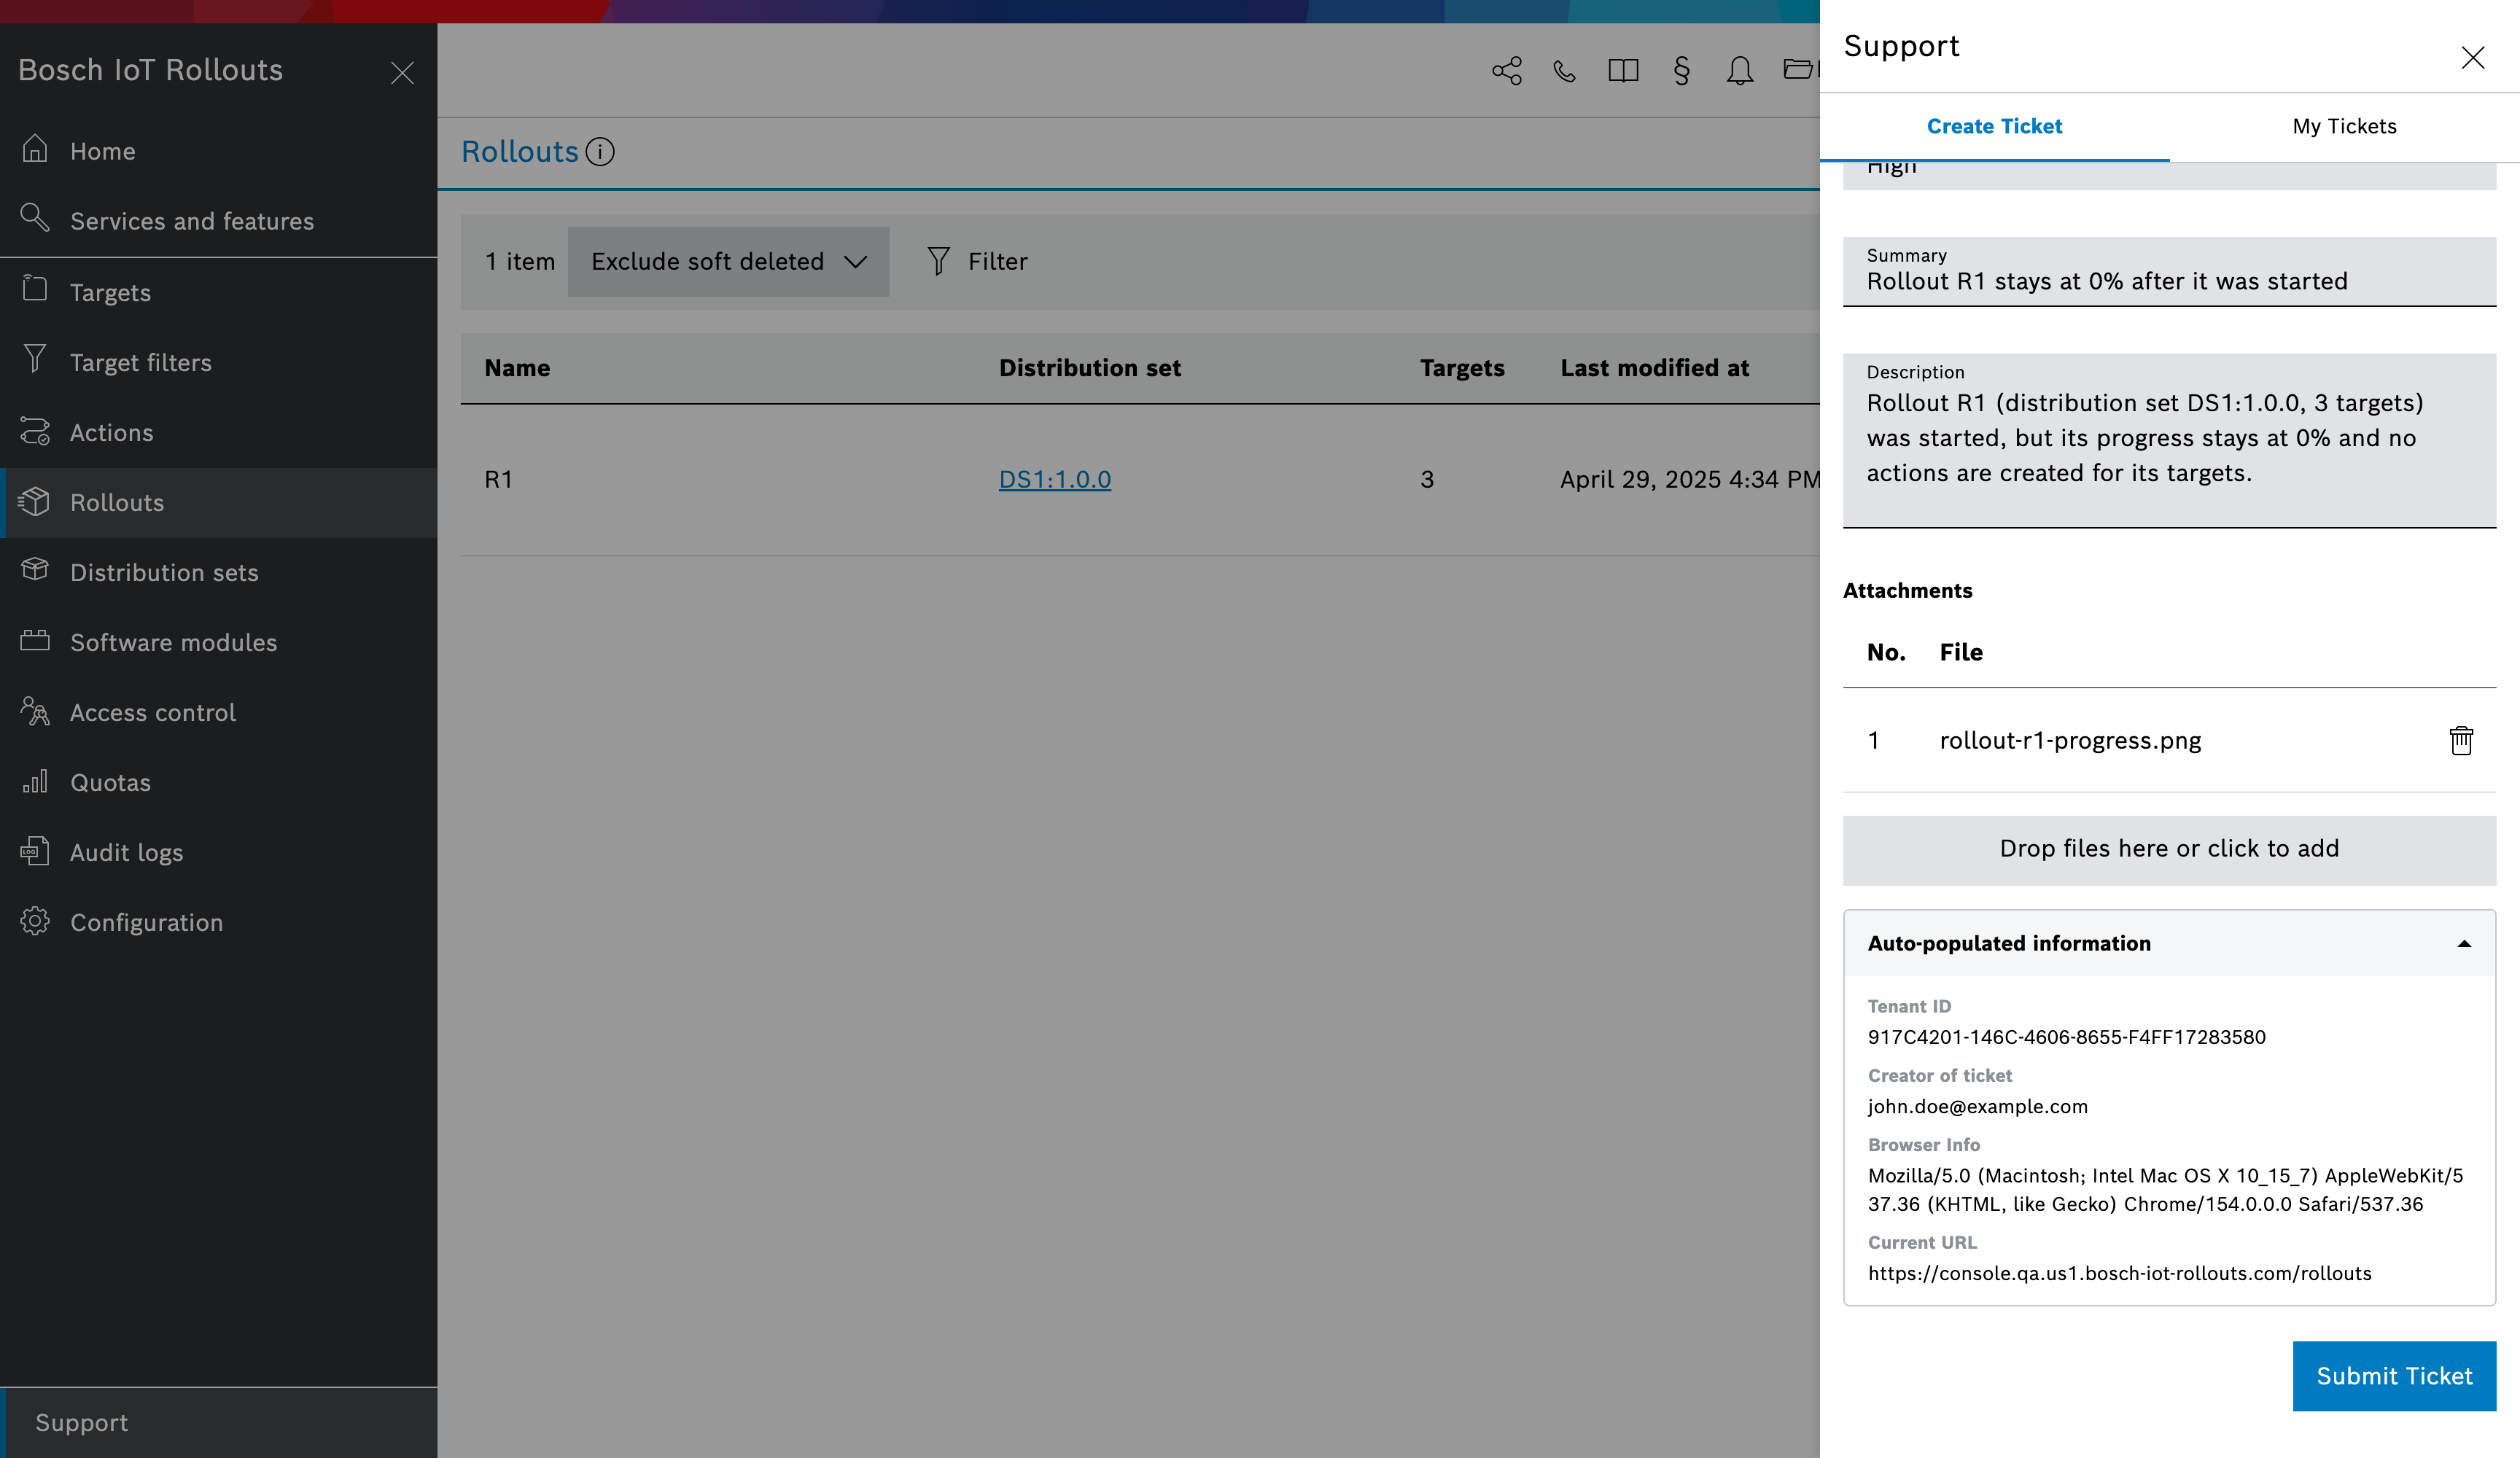Image resolution: width=2520 pixels, height=1458 pixels.
Task: Click the Tenant ID value
Action: tap(2066, 1037)
